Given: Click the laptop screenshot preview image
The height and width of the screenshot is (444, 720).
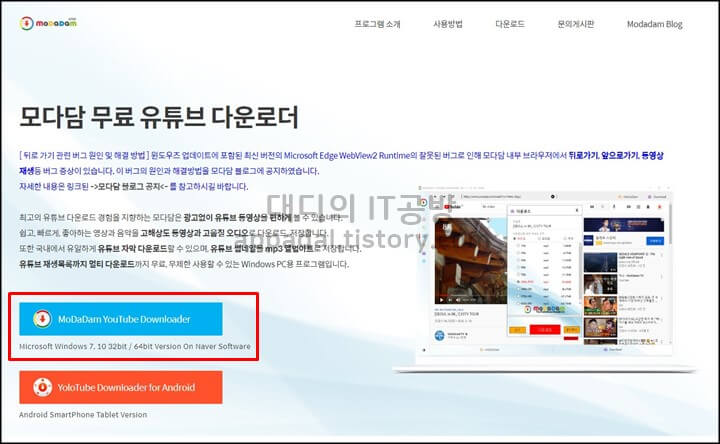Looking at the screenshot, I should click(544, 278).
